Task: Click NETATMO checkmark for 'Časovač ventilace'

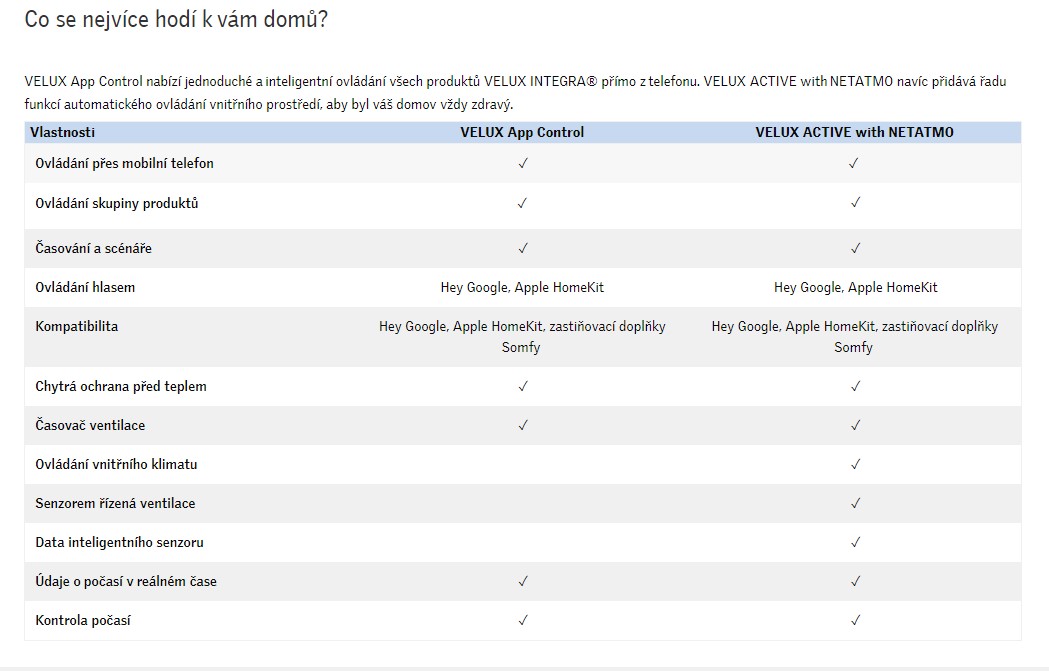Action: click(855, 425)
